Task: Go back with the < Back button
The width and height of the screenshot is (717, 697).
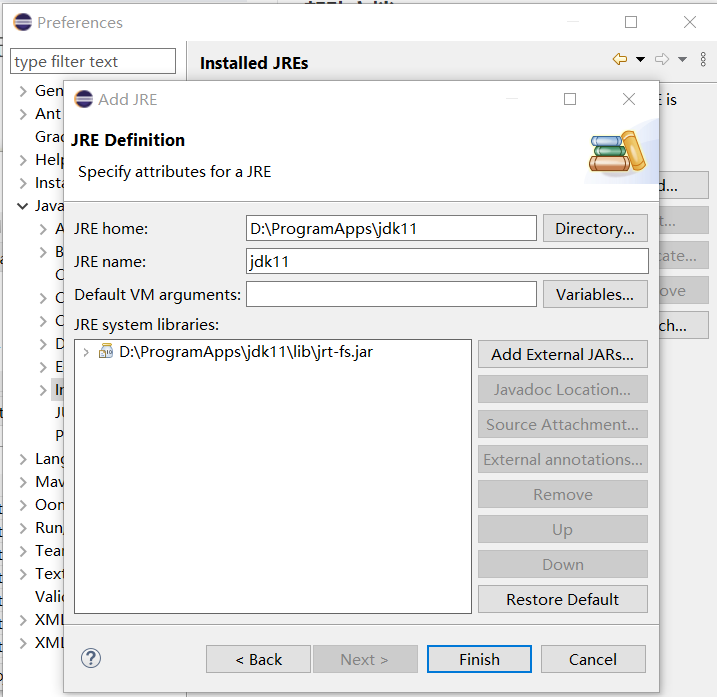Action: coord(258,659)
